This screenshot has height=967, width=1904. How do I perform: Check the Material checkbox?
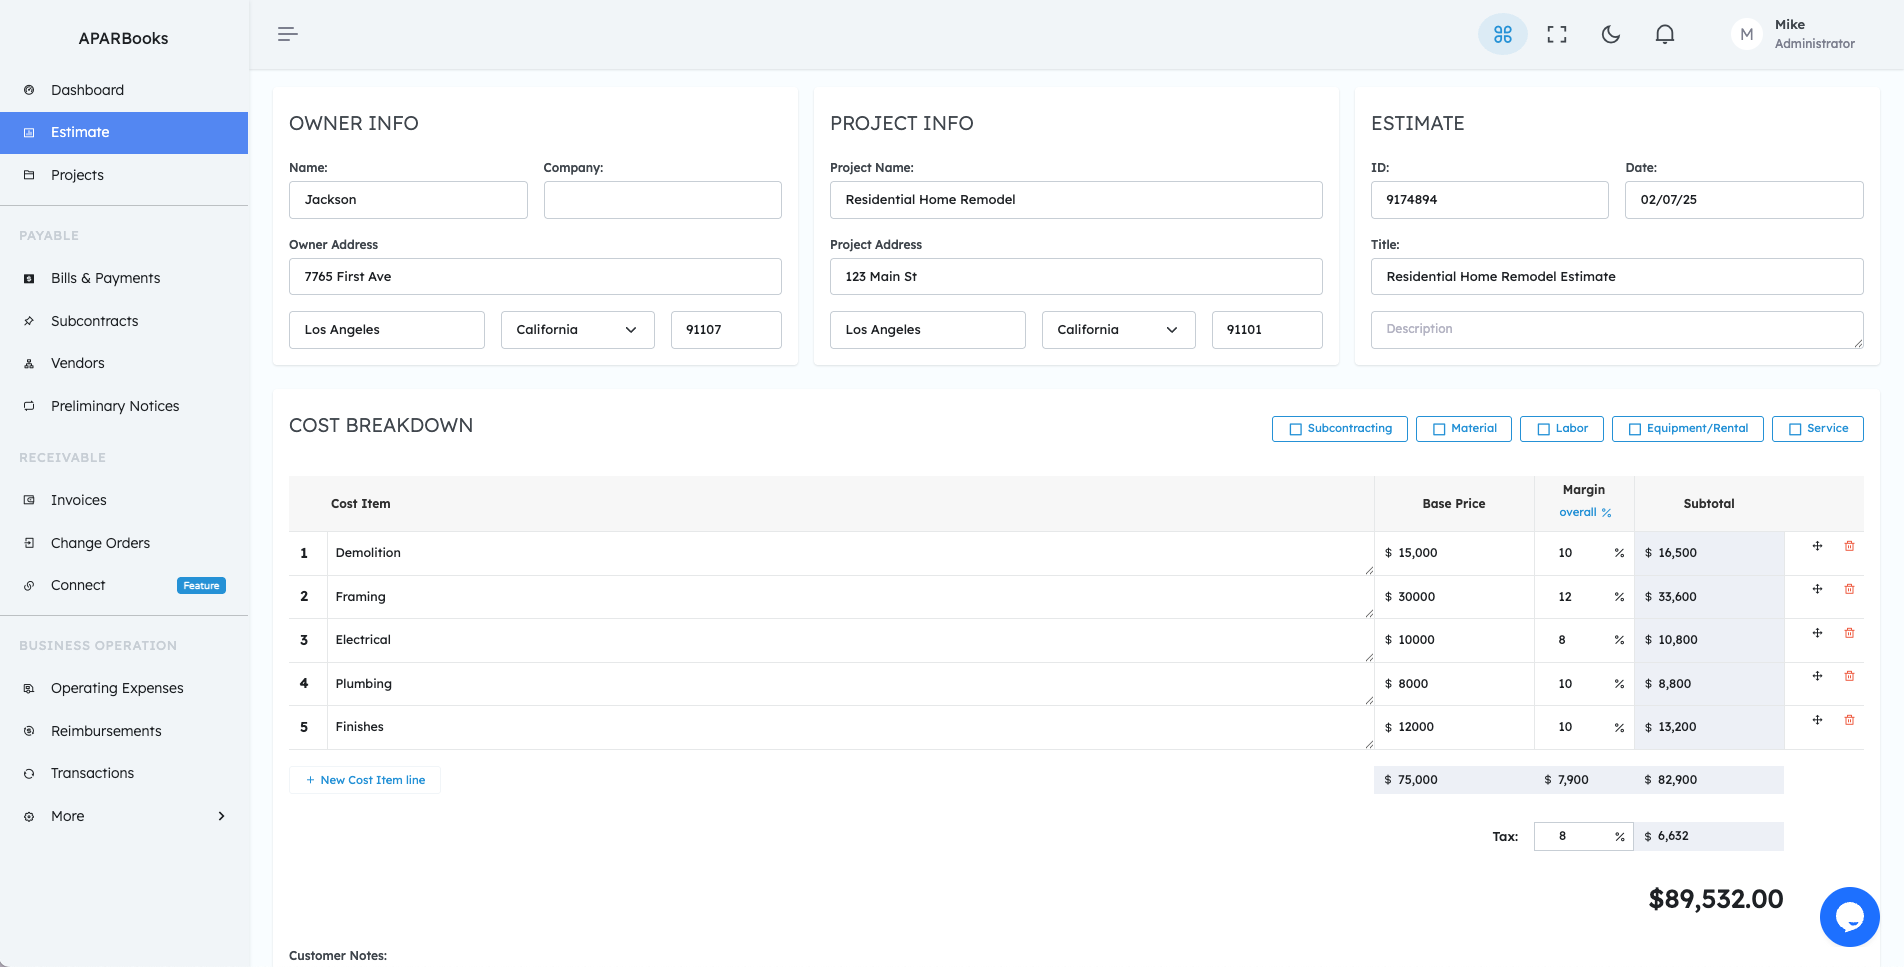click(x=1439, y=429)
